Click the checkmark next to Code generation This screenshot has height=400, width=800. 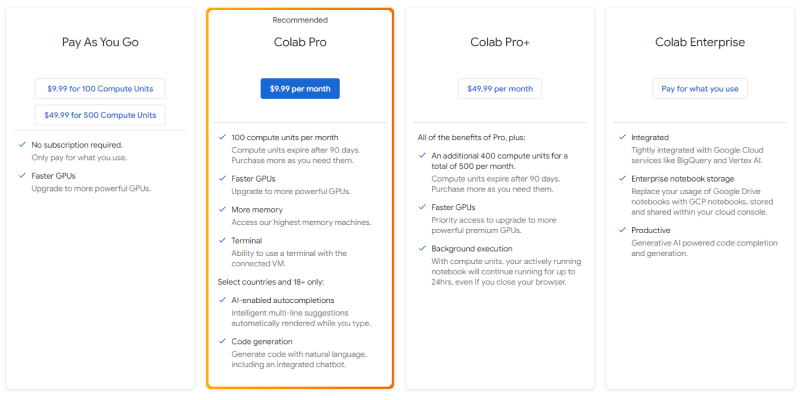tap(221, 341)
